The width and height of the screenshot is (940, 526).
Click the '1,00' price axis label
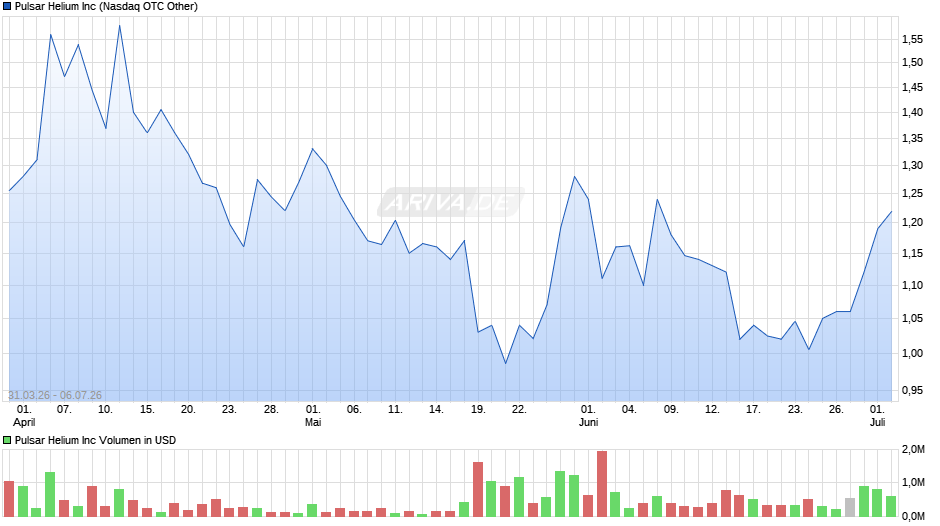pos(912,353)
